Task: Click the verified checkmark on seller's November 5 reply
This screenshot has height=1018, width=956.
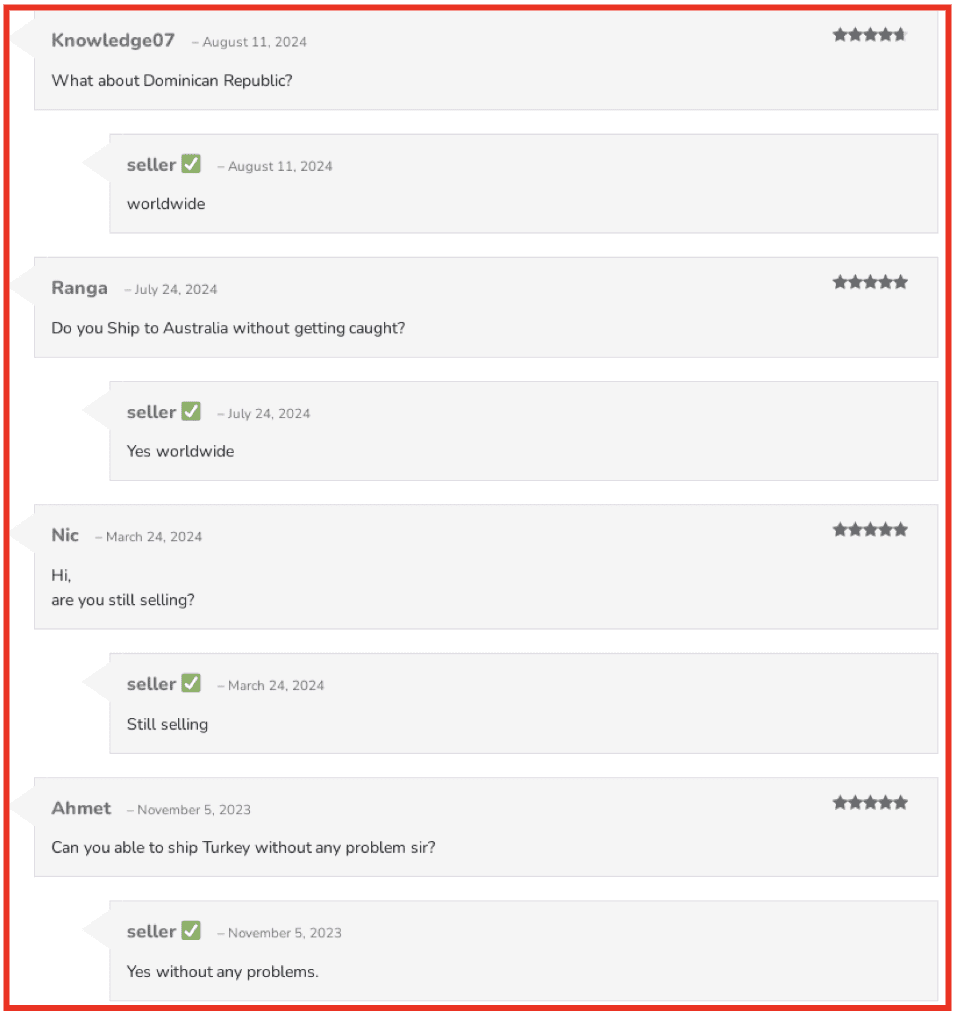Action: 191,930
